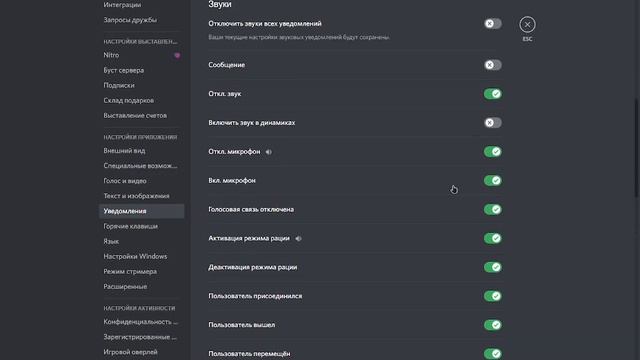Screen dimensions: 640x360
Task: Toggle Отключить звуки всех уведомлений switch
Action: coord(493,24)
